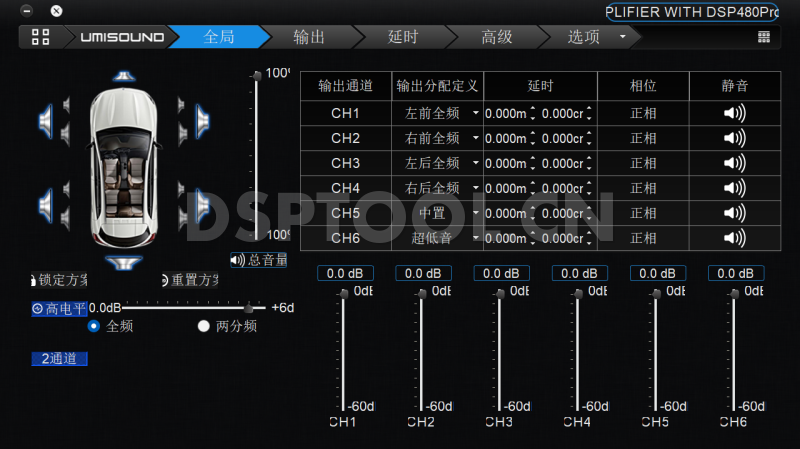Click the CH2 0.0 dB gain field
The width and height of the screenshot is (800, 449).
pos(423,273)
